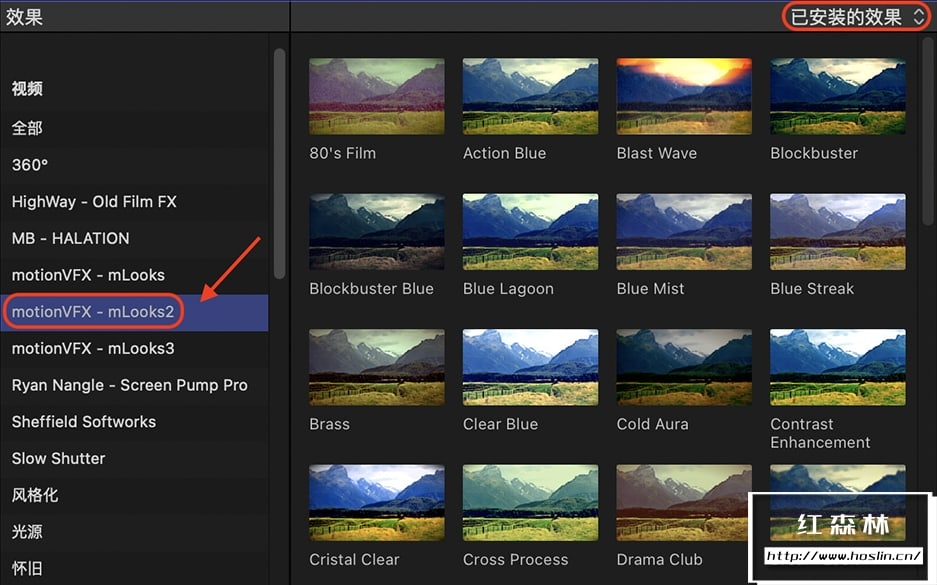Image resolution: width=937 pixels, height=585 pixels.
Task: Click the Brass label text
Action: click(329, 425)
